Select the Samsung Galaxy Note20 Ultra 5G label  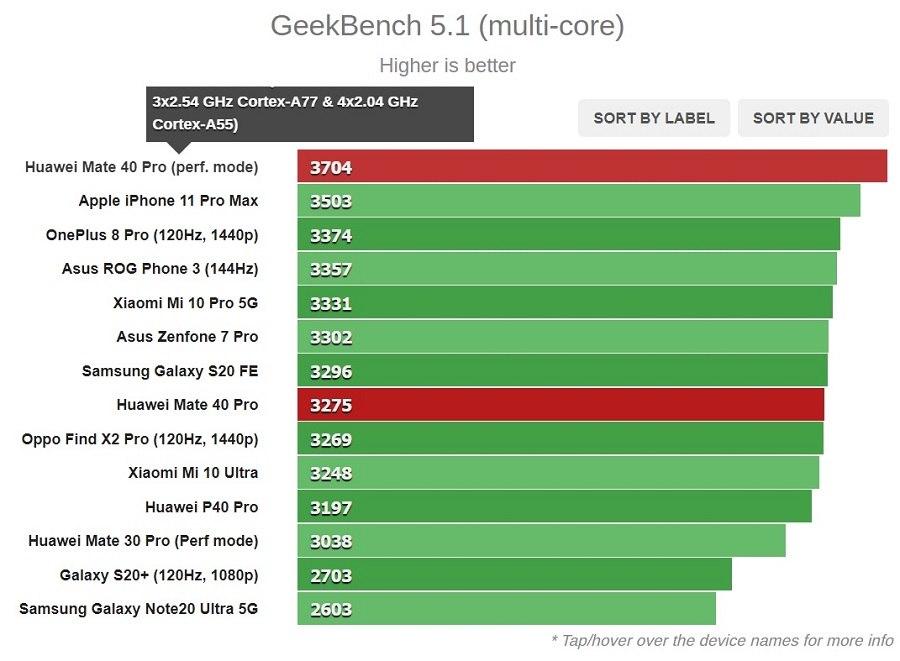click(138, 609)
